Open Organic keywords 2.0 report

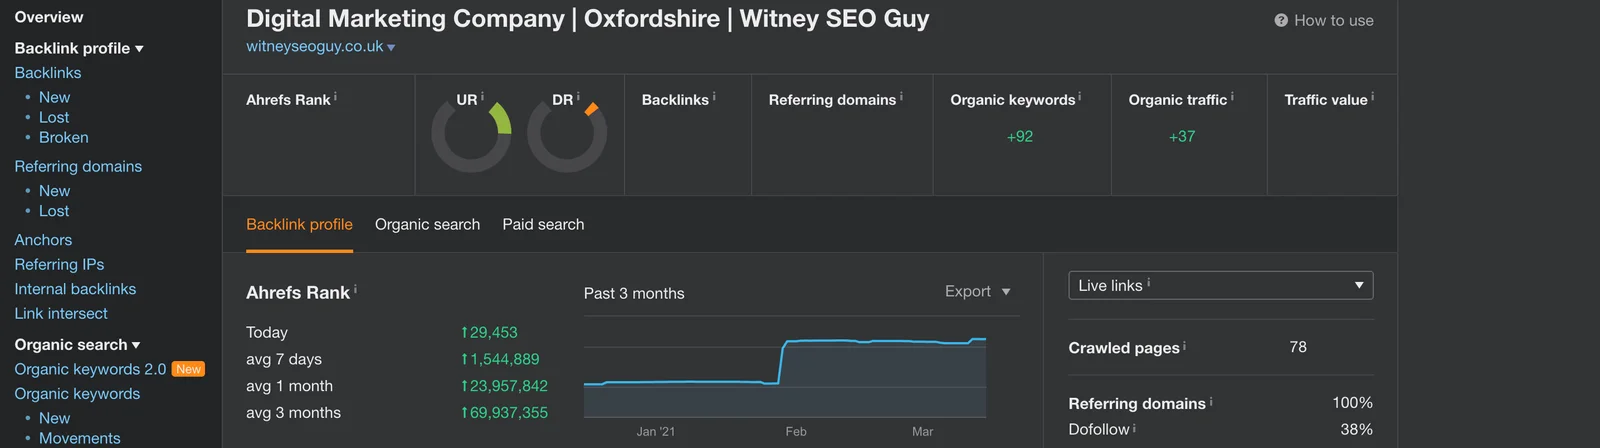coord(90,369)
